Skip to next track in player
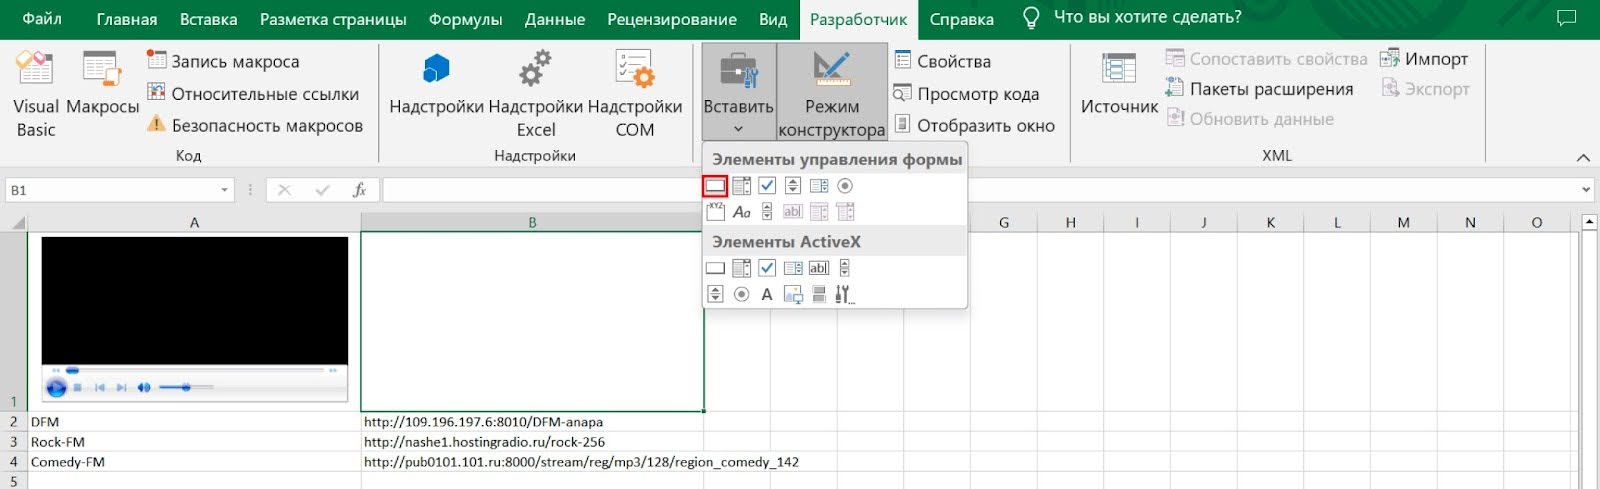The width and height of the screenshot is (1600, 489). 121,388
